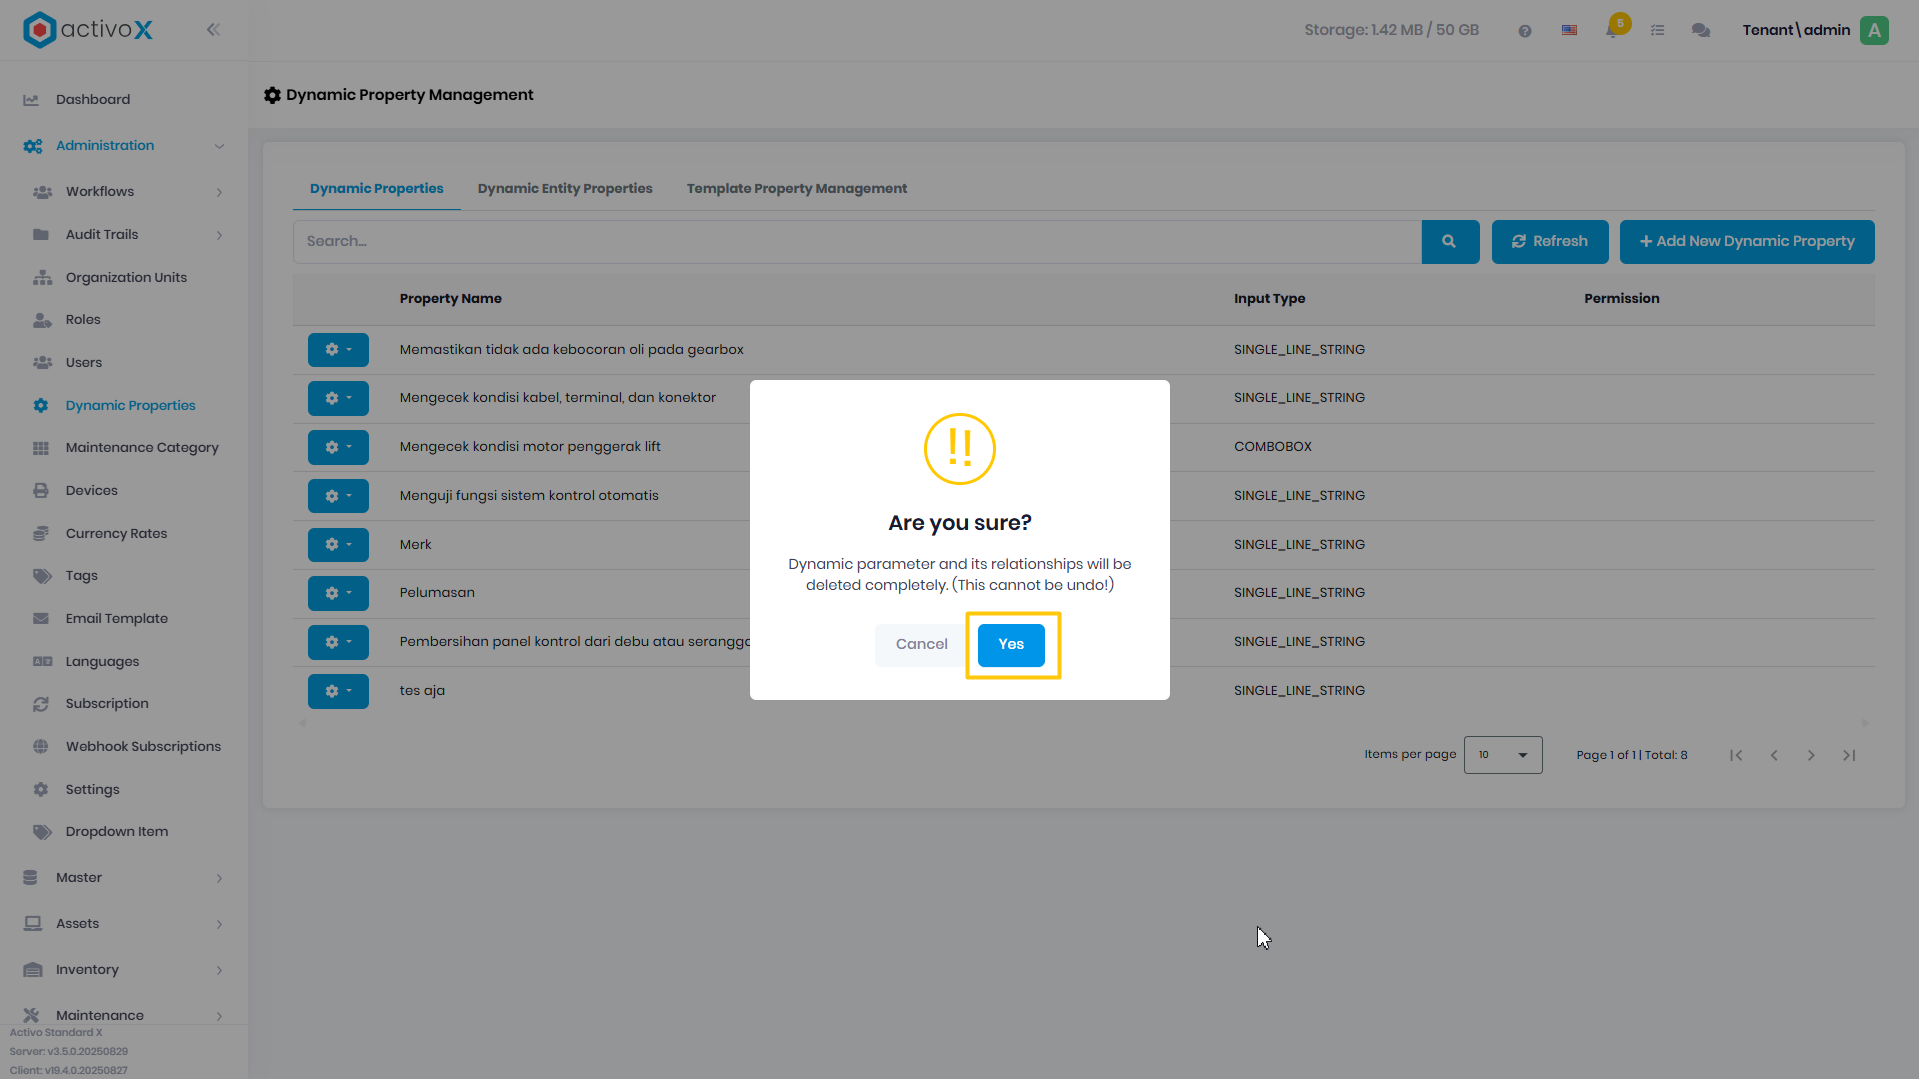Open actions gear for Pelumasan row
The height and width of the screenshot is (1079, 1919).
tap(338, 593)
